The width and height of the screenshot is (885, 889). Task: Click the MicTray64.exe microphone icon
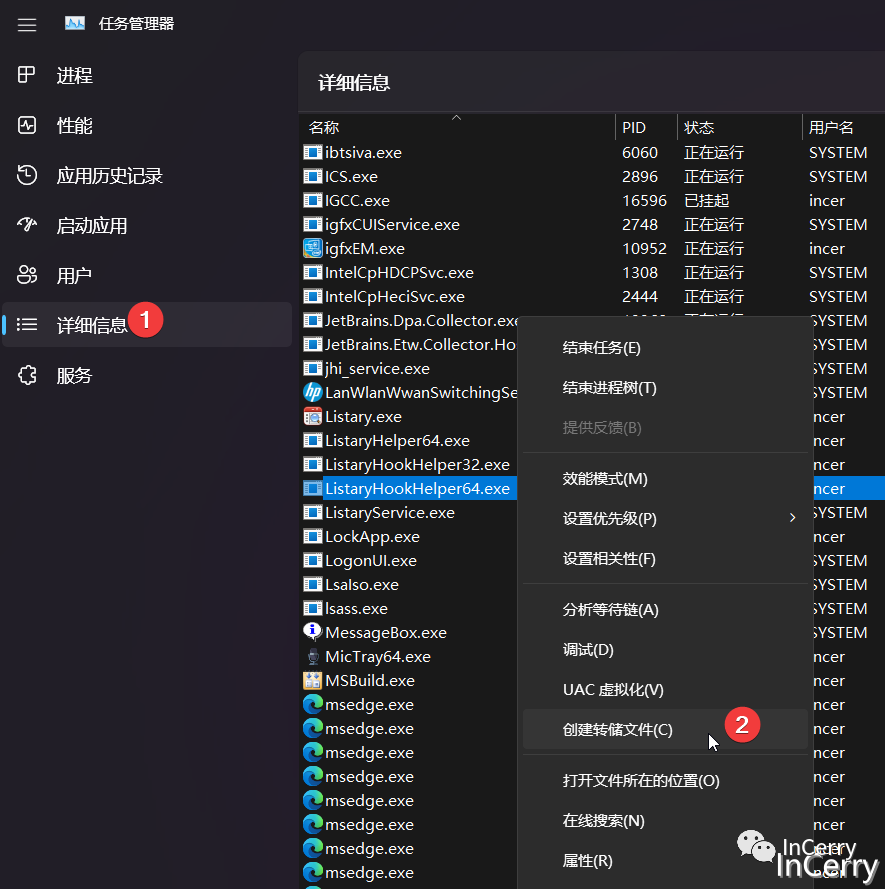(312, 657)
